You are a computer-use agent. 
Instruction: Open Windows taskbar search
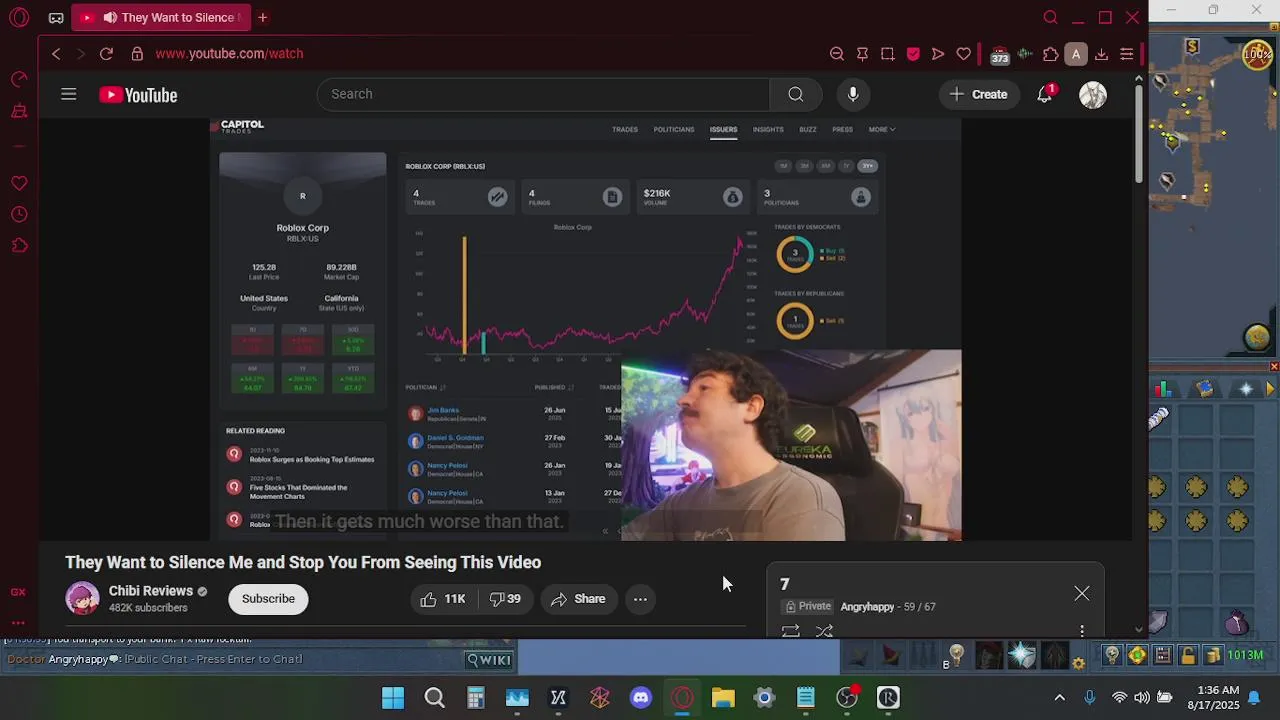tap(434, 698)
